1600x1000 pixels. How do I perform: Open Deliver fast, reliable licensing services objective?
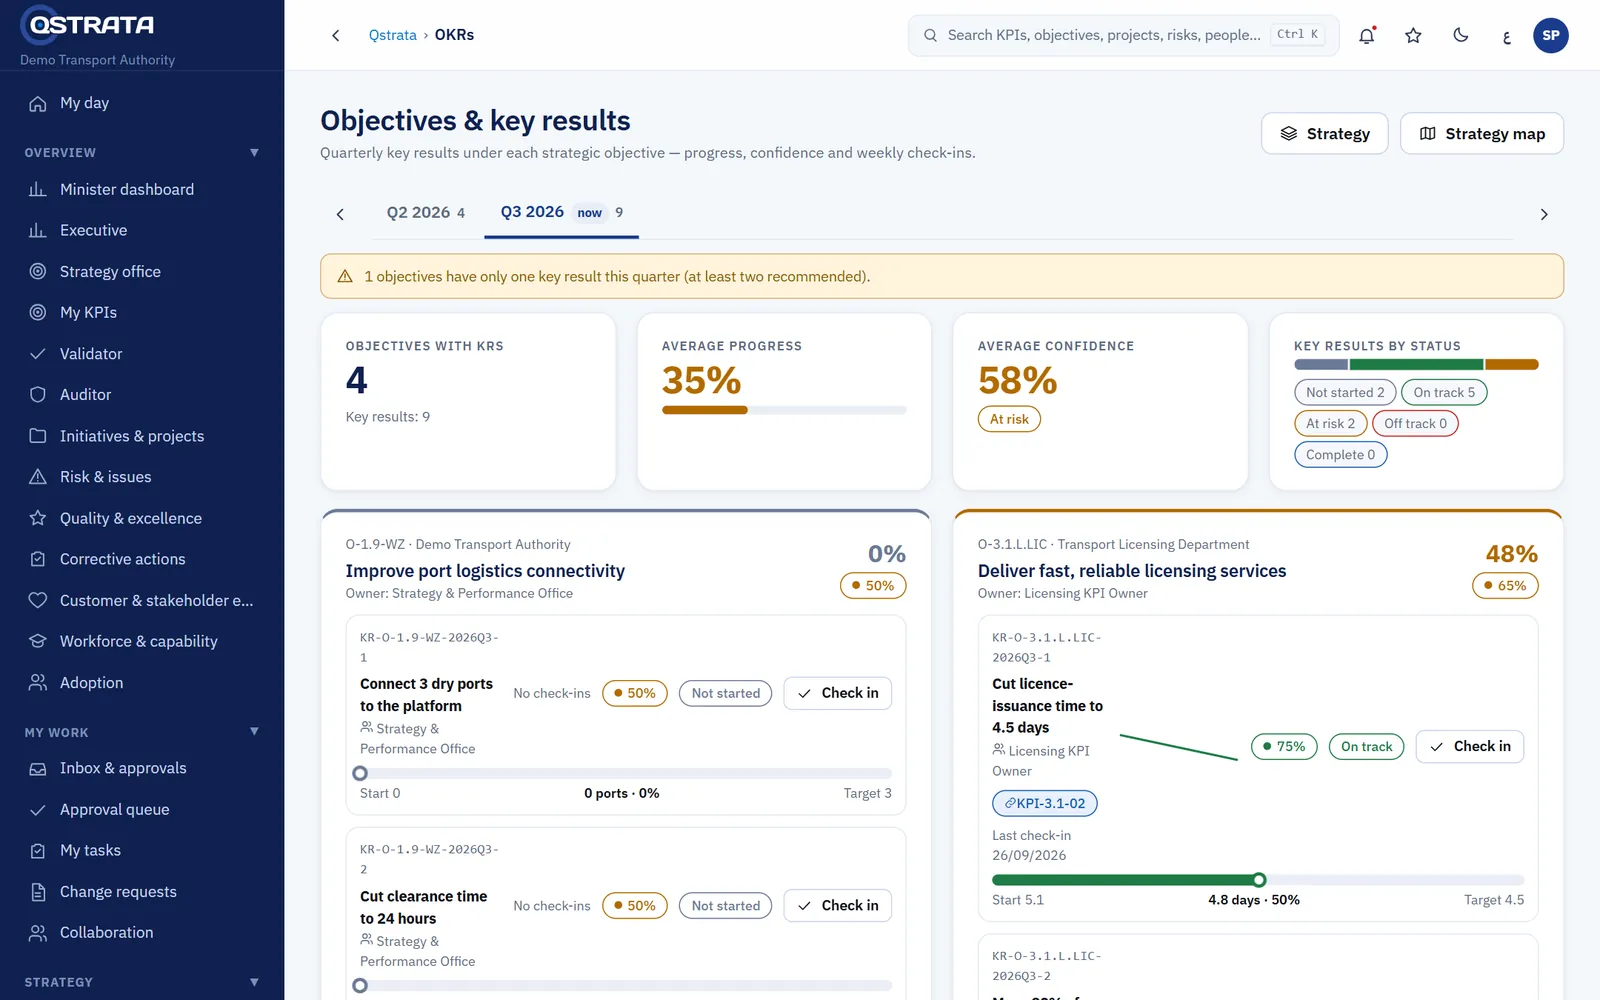(1132, 571)
